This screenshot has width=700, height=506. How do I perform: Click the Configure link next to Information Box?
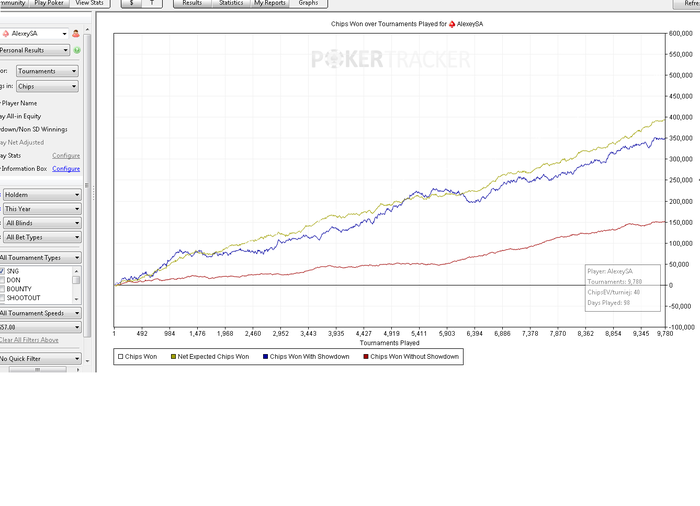point(66,168)
